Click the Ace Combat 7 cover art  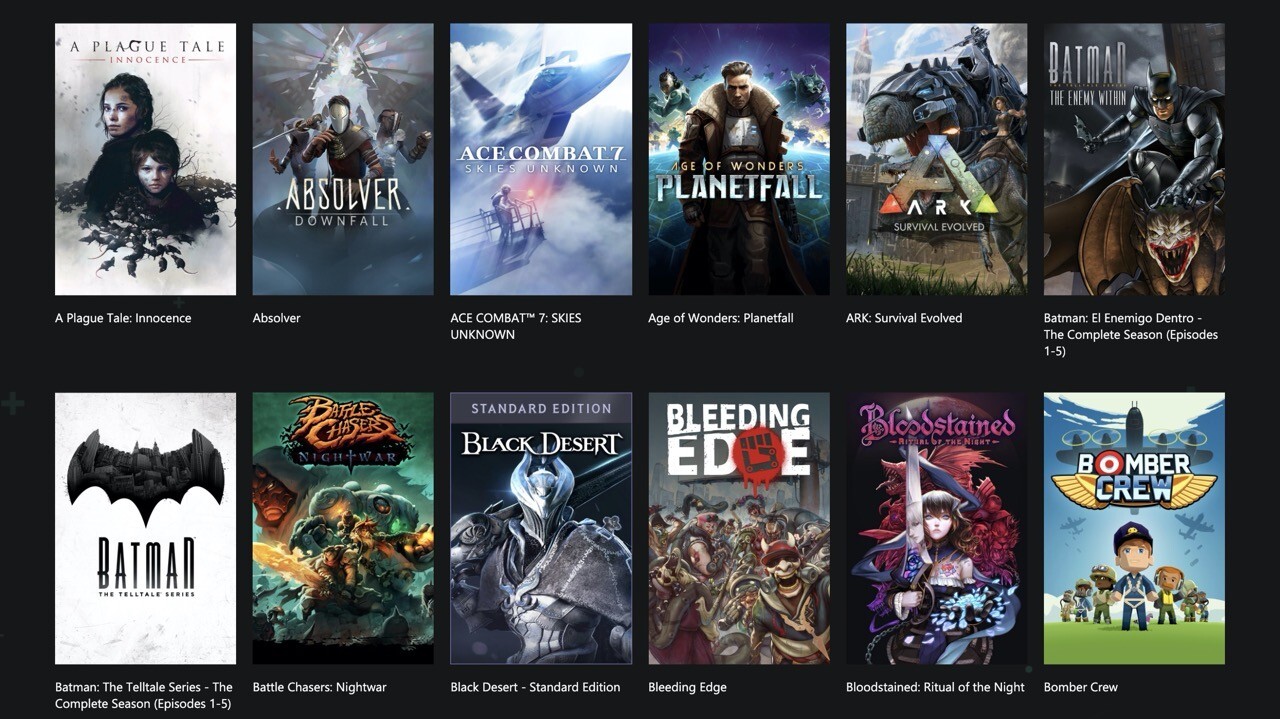pyautogui.click(x=541, y=159)
